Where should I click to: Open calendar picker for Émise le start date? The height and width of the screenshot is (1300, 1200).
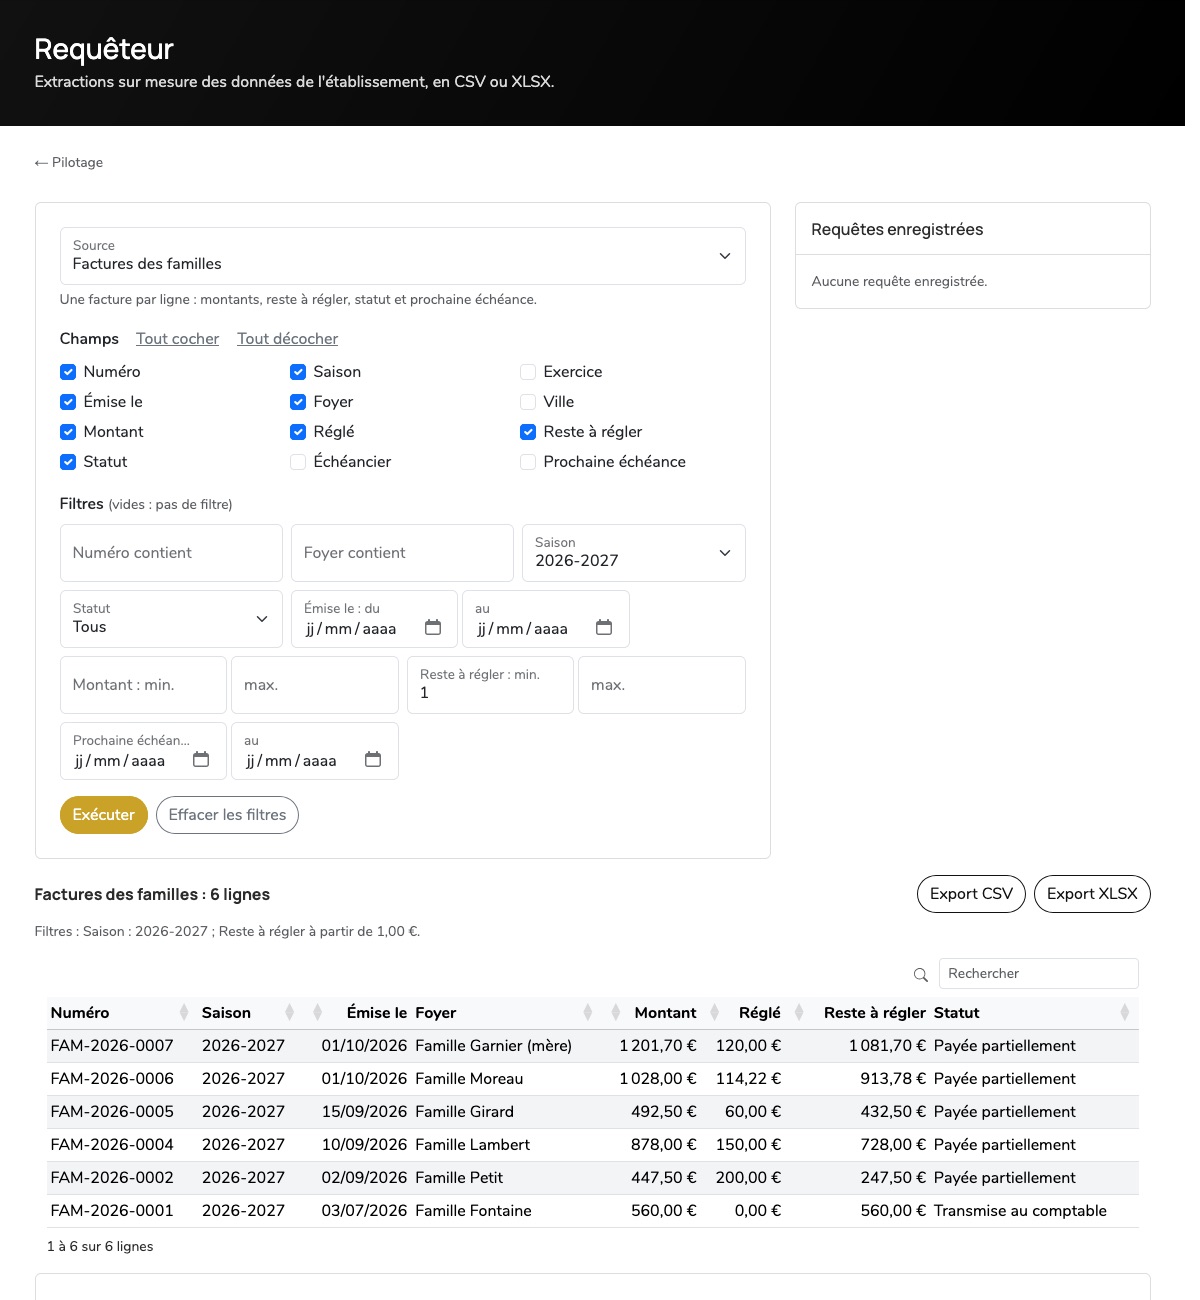pos(433,627)
